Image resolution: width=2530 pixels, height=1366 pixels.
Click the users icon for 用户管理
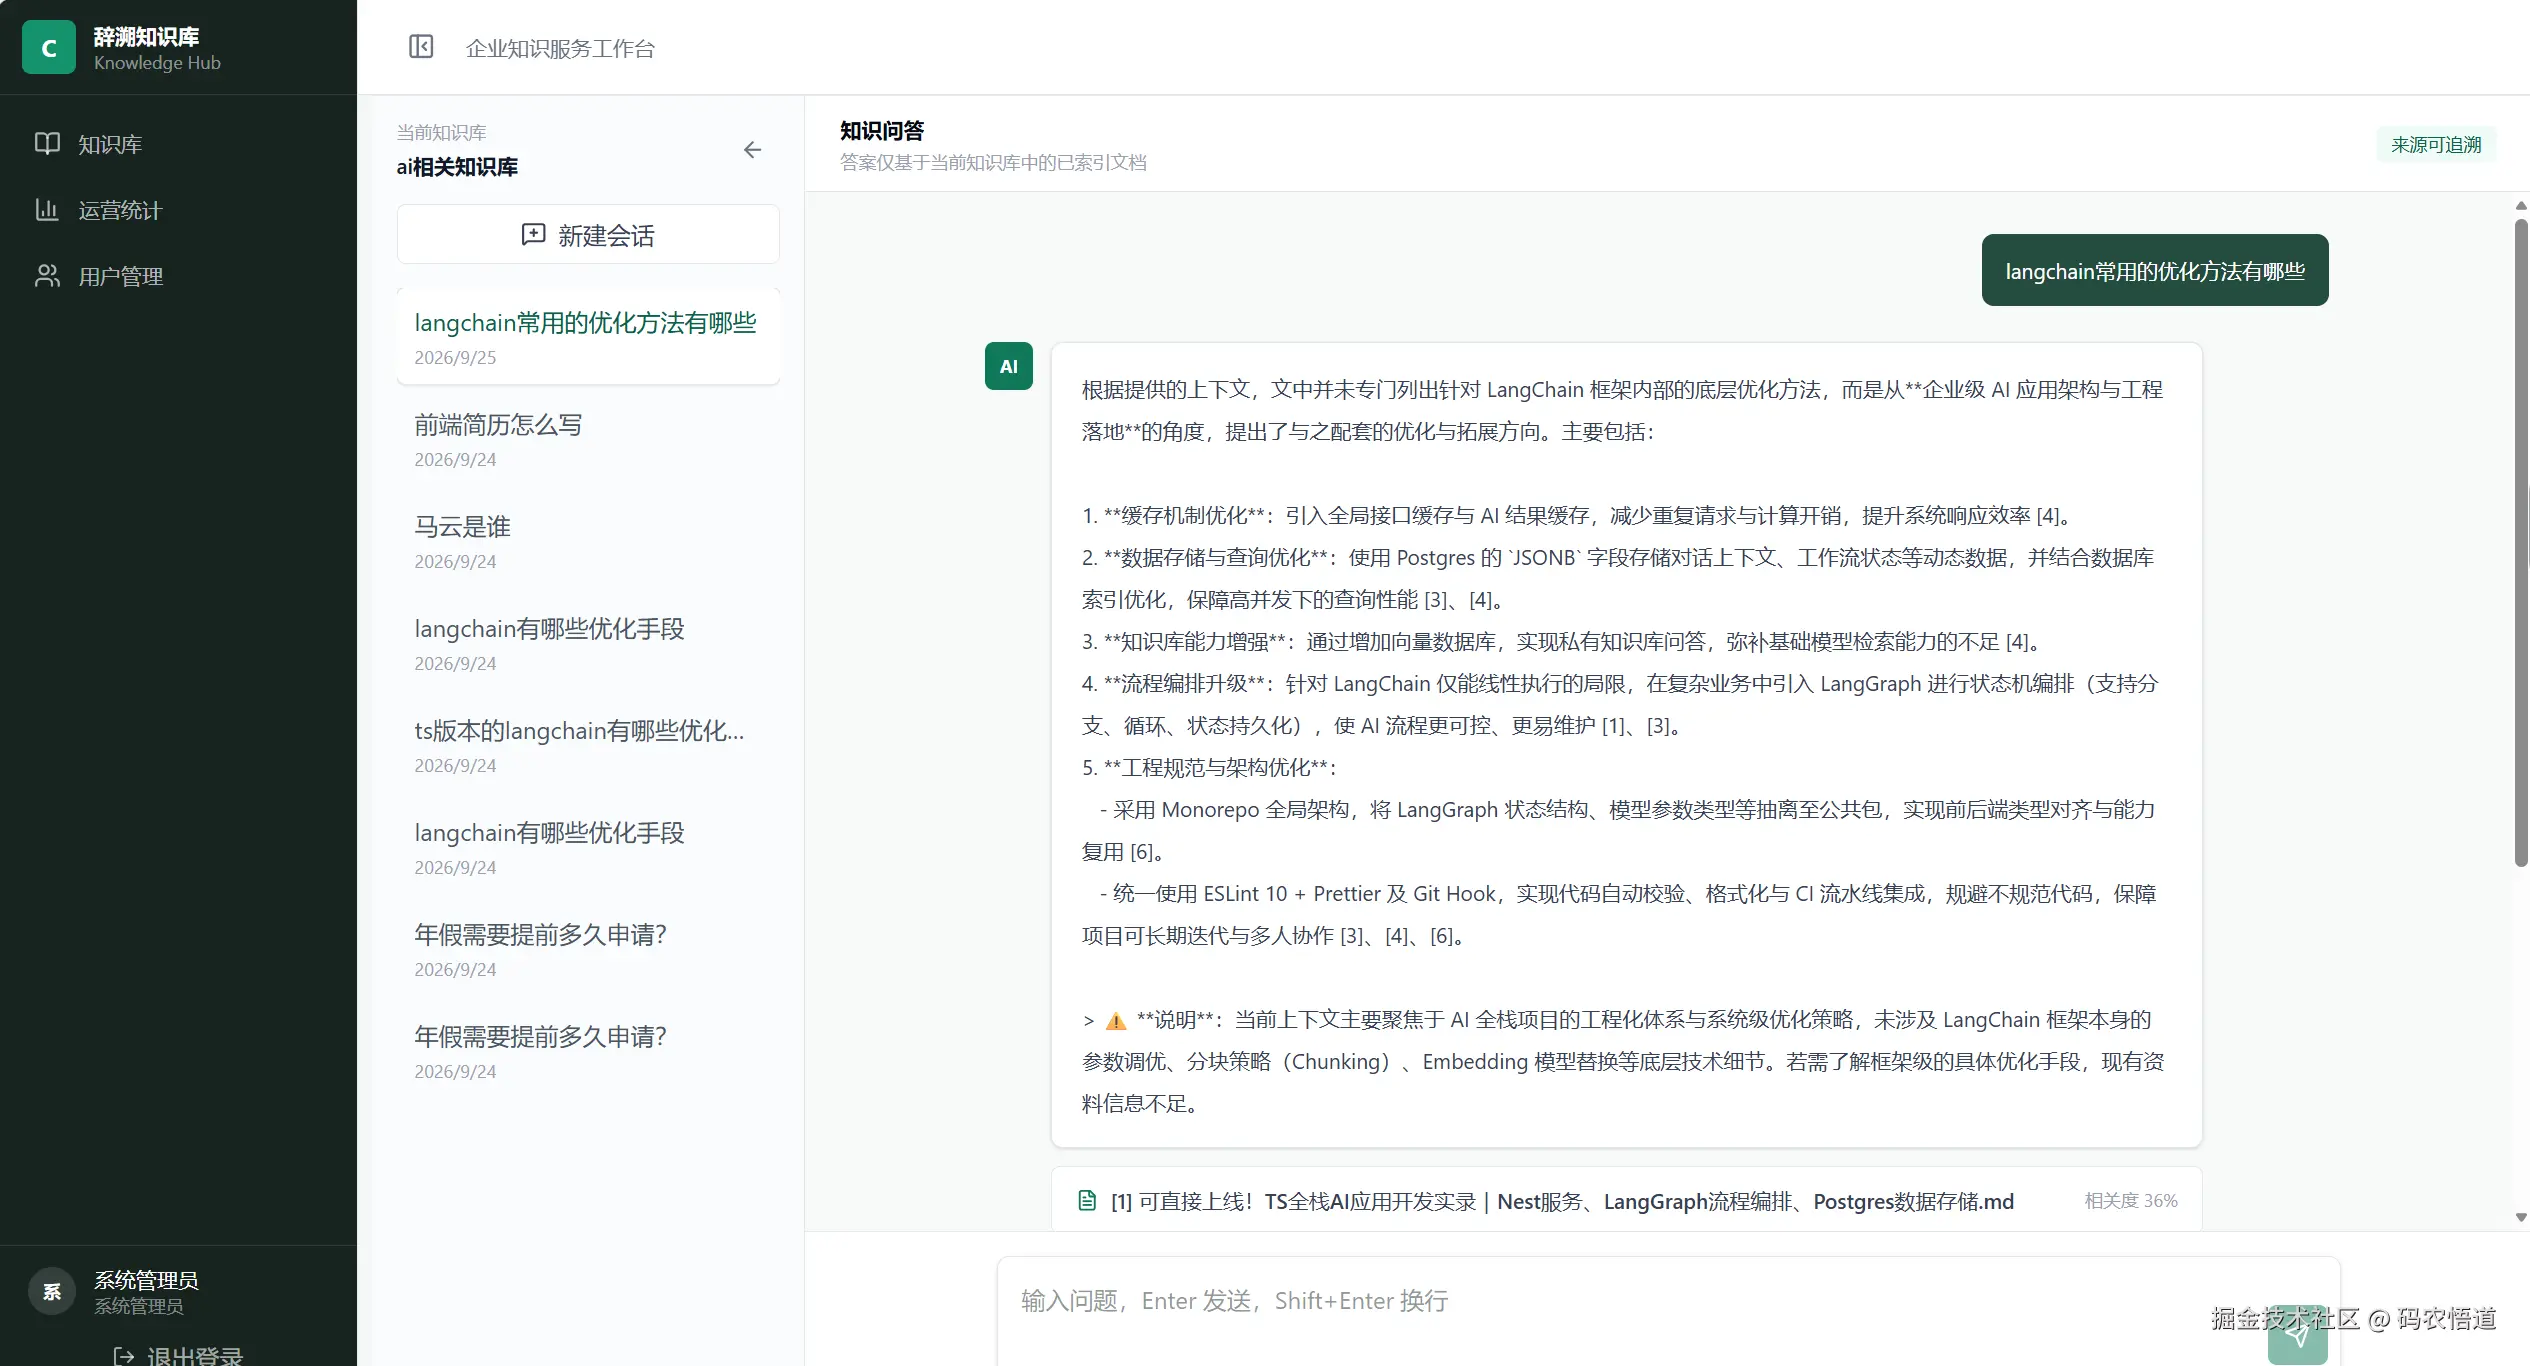(47, 276)
